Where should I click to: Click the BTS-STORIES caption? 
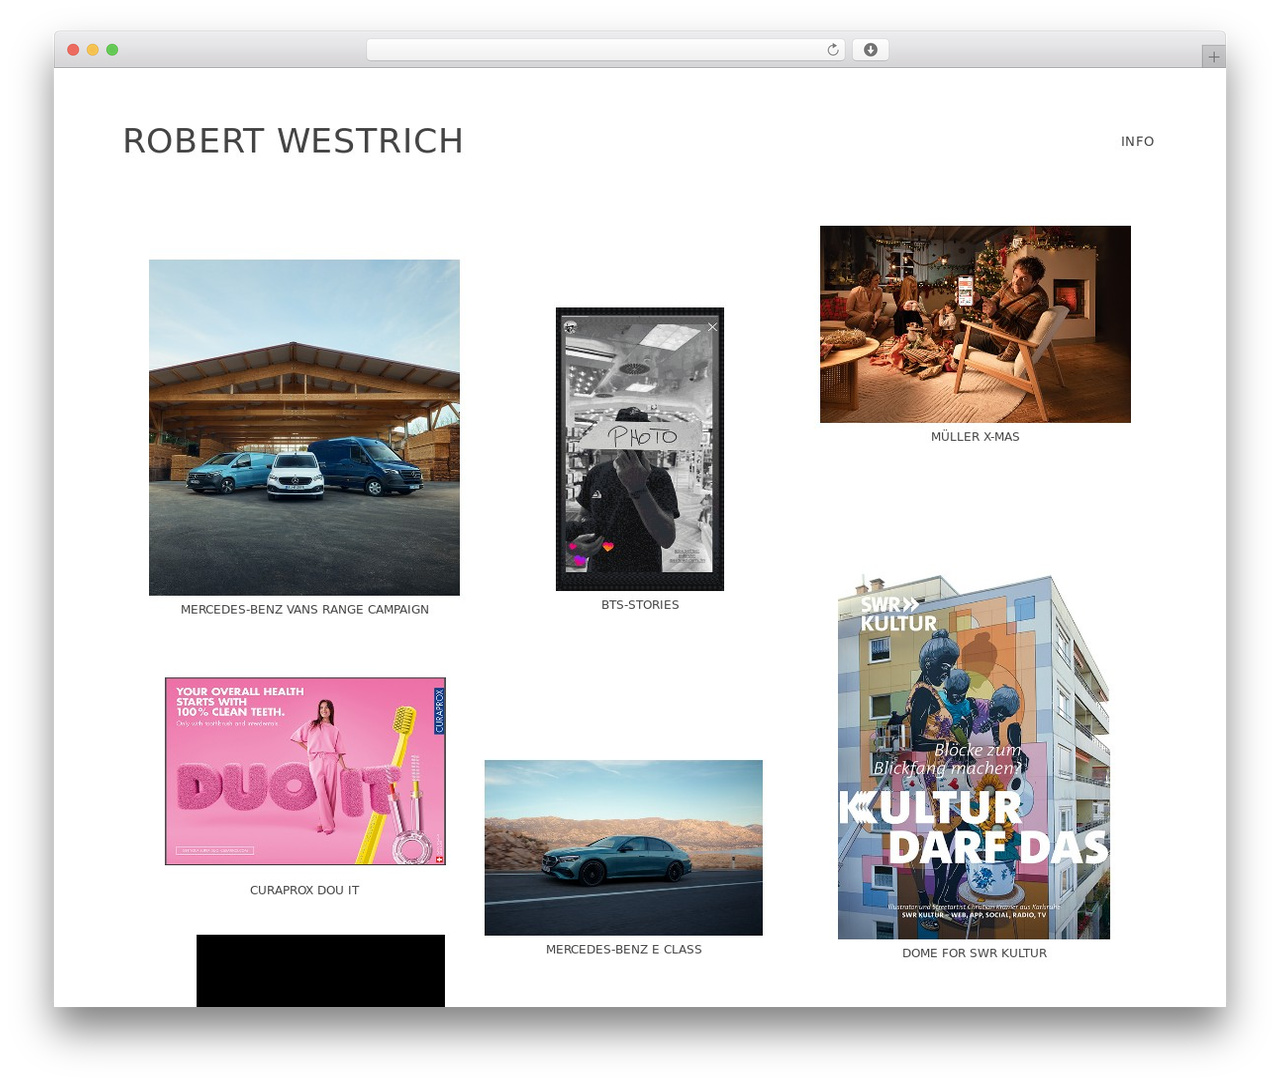(640, 605)
